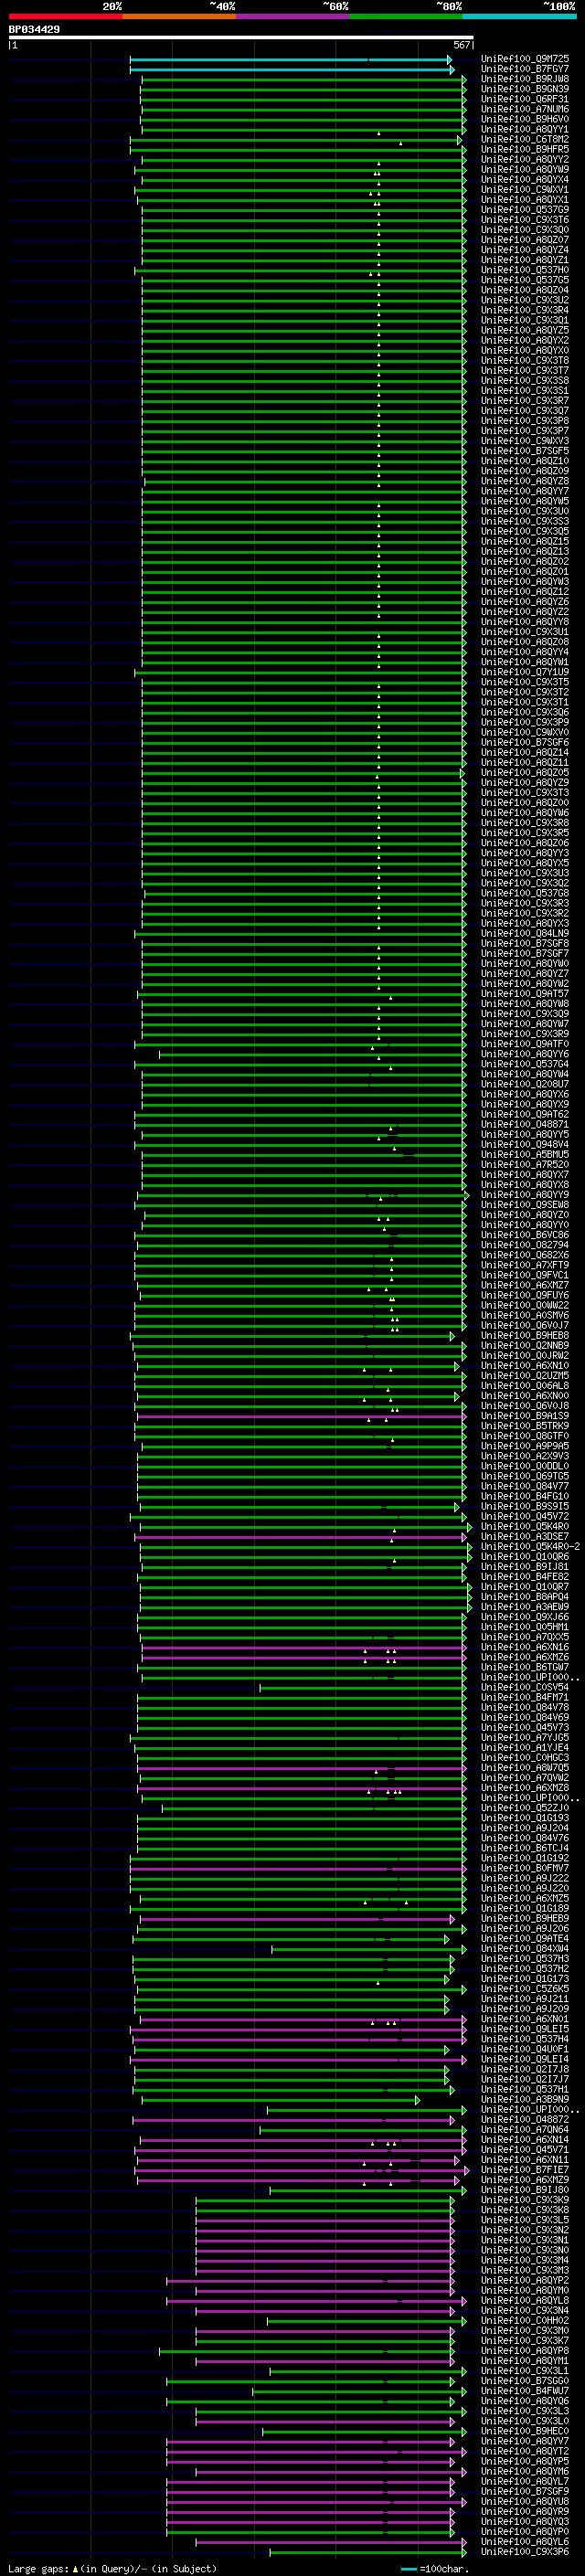Select the UniRef100_B6TGW7 label

(524, 1667)
